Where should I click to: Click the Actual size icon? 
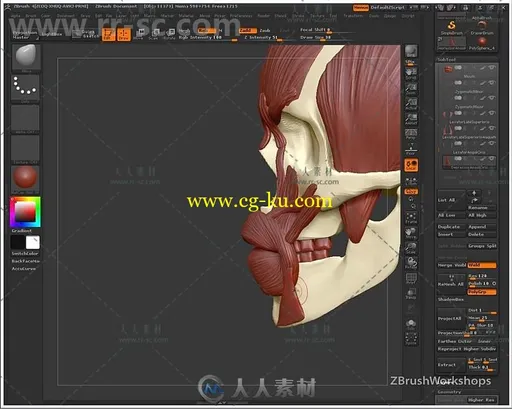[411, 104]
